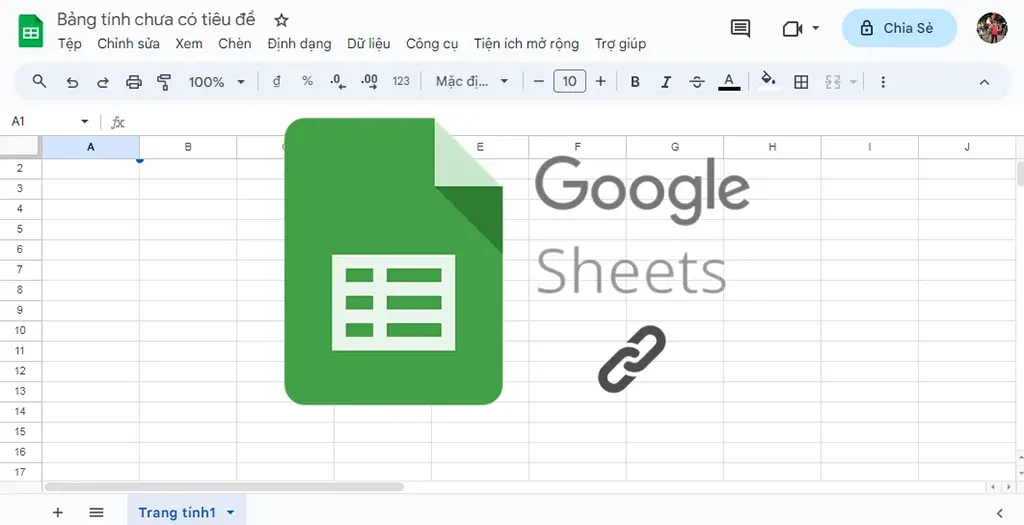Star this spreadsheet
Screen dimensions: 1024x525
281,20
